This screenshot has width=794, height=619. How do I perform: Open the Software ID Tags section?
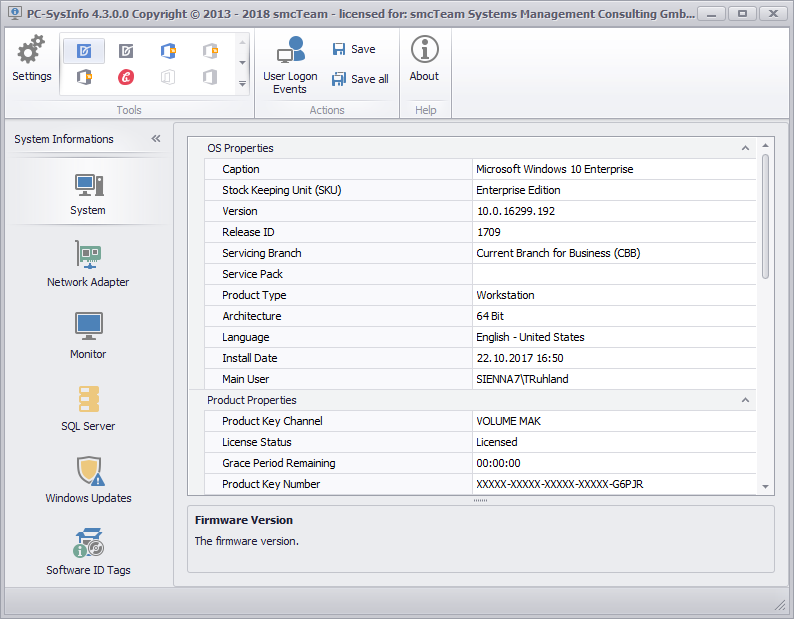pyautogui.click(x=88, y=552)
